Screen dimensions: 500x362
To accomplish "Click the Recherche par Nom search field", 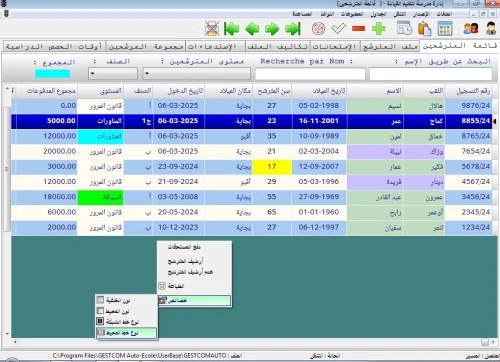I will (x=310, y=74).
